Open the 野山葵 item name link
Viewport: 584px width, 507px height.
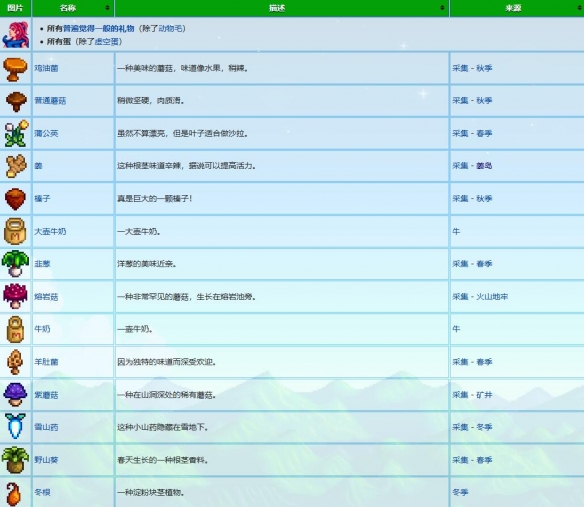[x=46, y=460]
